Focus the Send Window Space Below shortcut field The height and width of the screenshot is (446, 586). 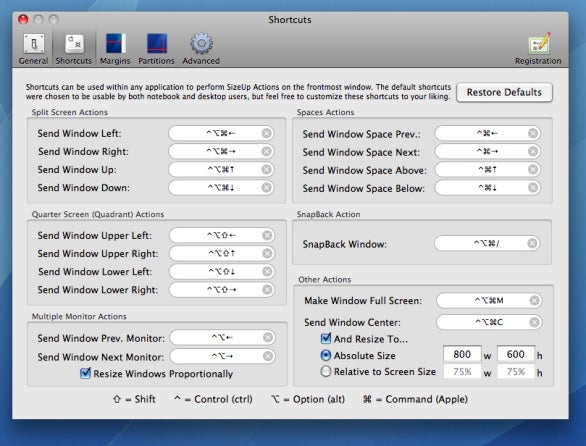tap(488, 187)
